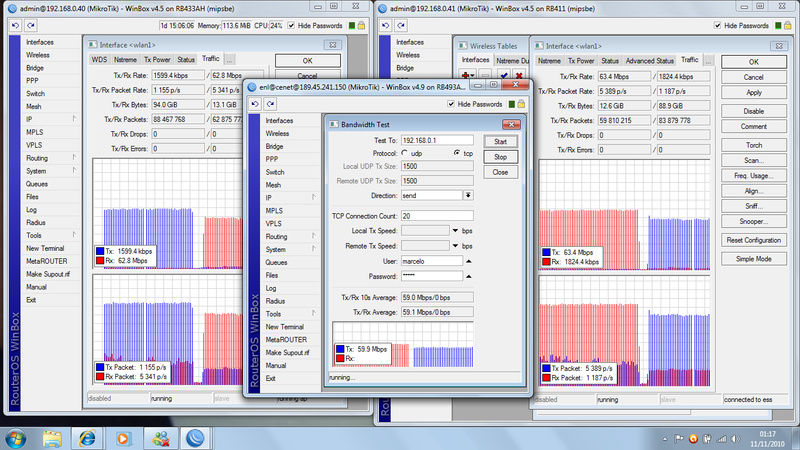The height and width of the screenshot is (450, 800).
Task: Click red X Disable icon in Wireless Tables
Action: click(x=519, y=75)
